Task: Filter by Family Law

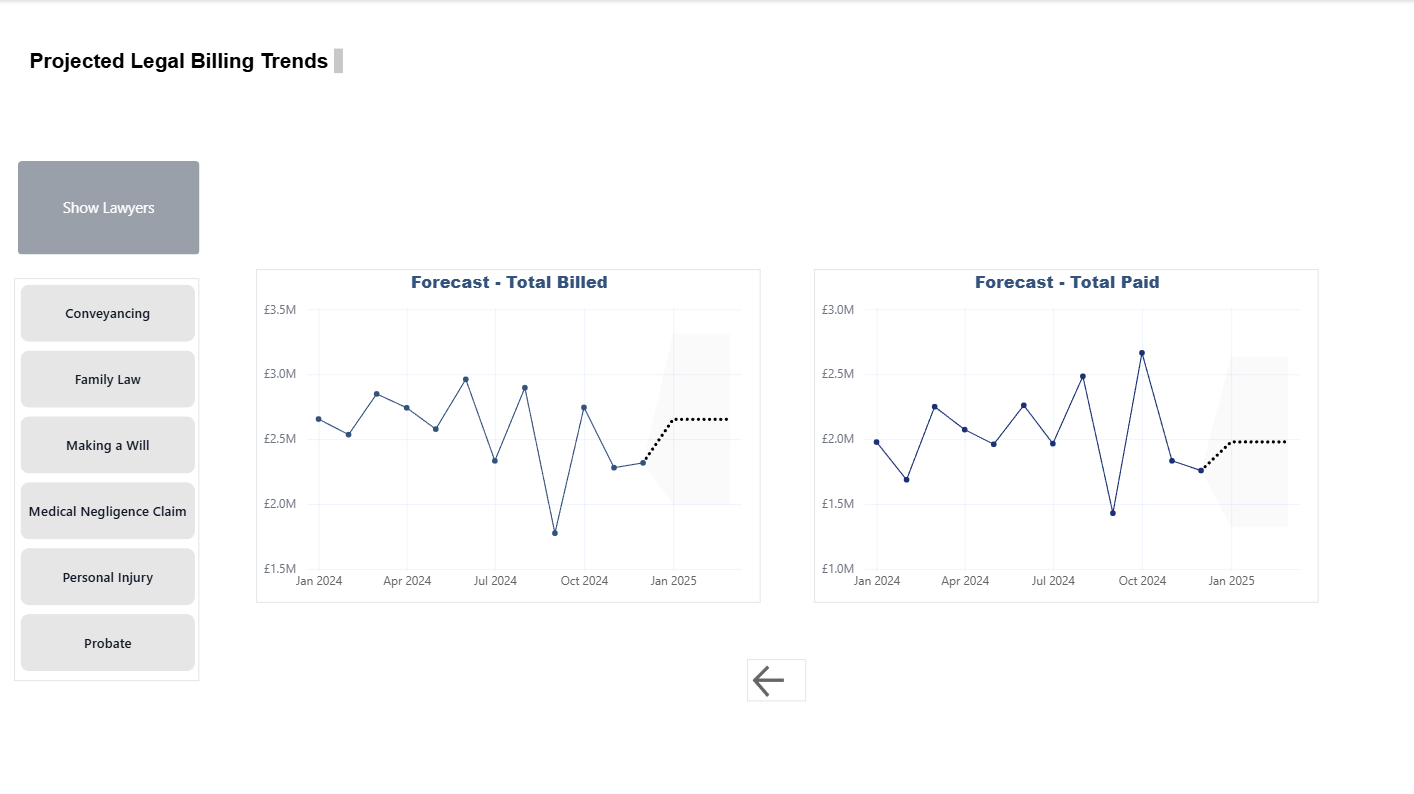Action: tap(108, 380)
